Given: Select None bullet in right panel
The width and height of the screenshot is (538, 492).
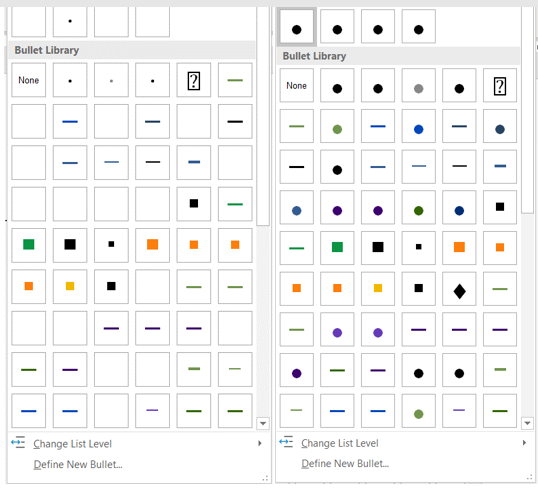Looking at the screenshot, I should click(296, 85).
